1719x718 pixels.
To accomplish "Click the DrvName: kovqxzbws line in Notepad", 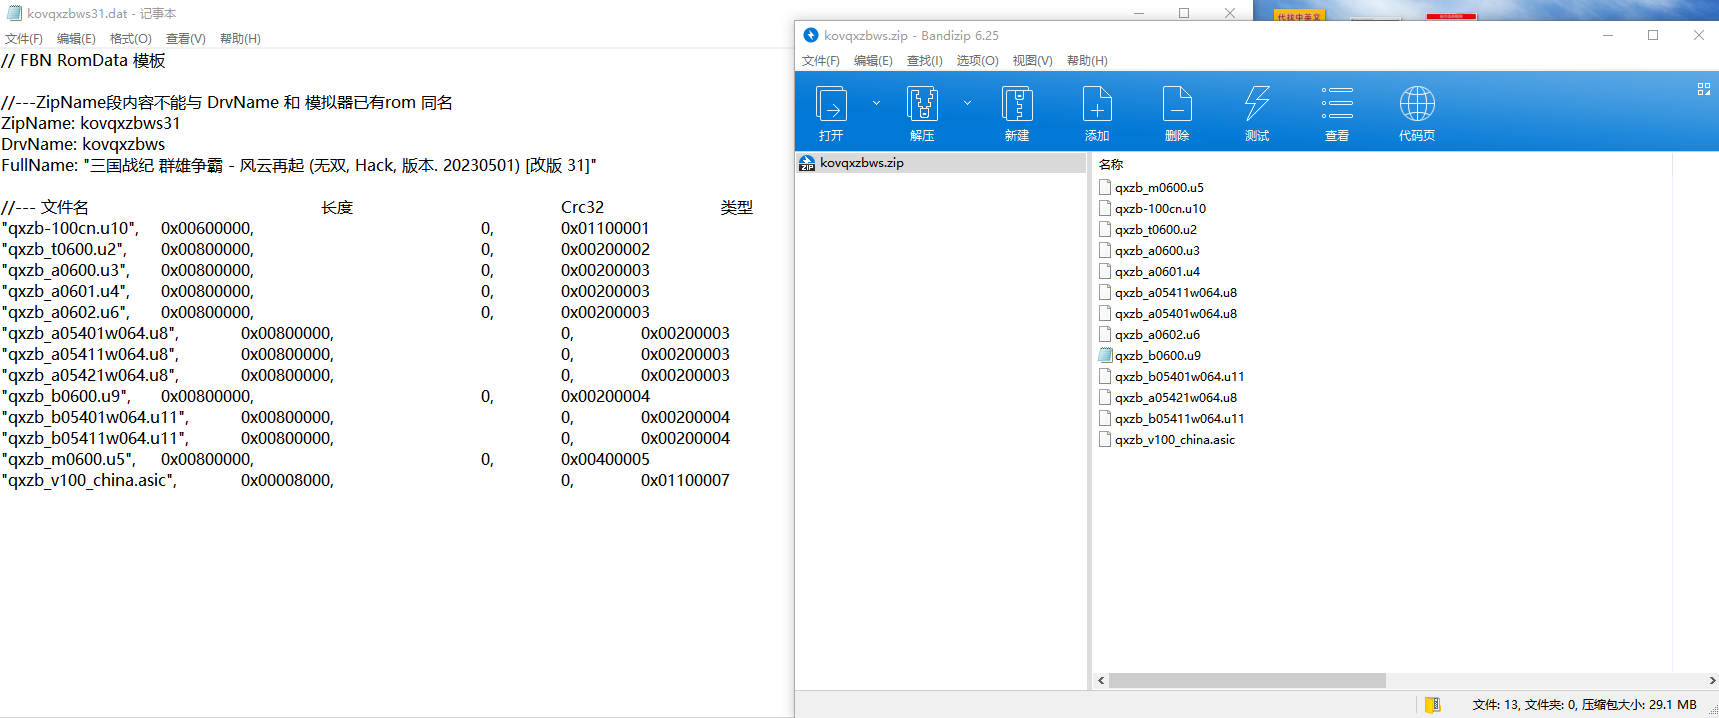I will pos(83,144).
